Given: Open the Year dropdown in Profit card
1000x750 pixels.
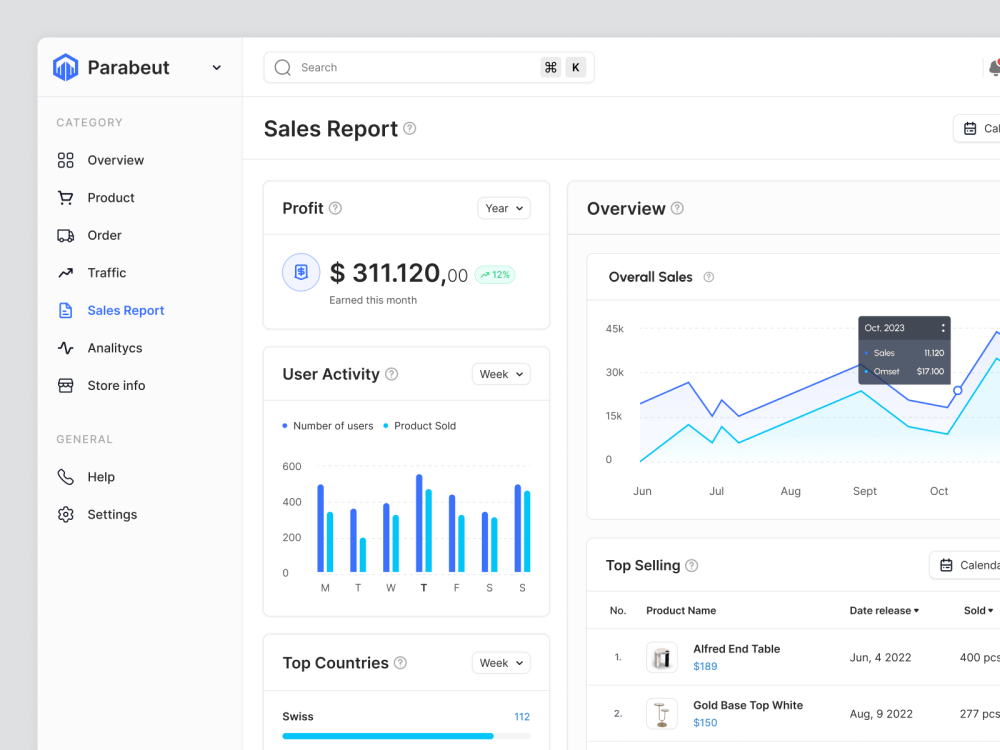Looking at the screenshot, I should tap(504, 209).
